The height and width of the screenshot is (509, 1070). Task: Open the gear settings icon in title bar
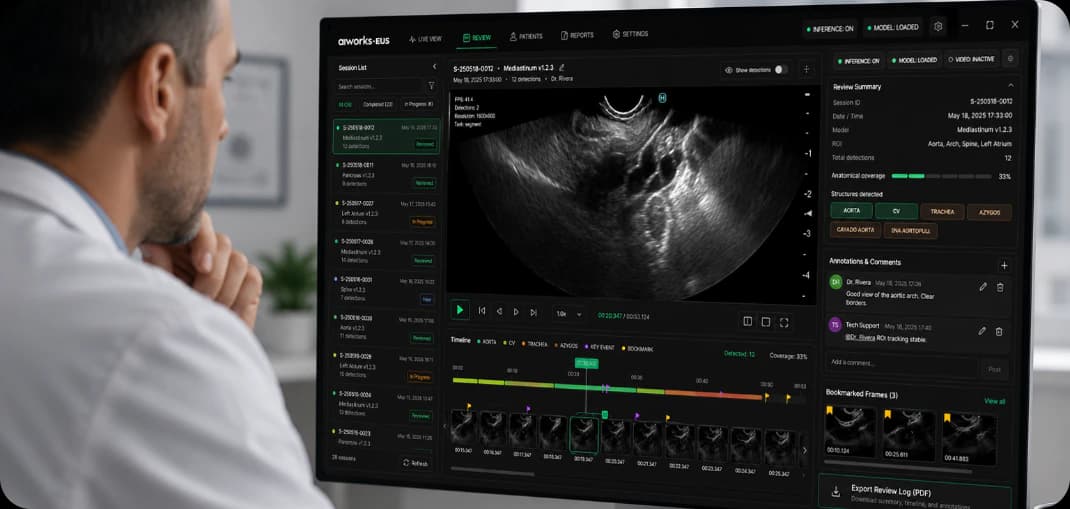(938, 27)
